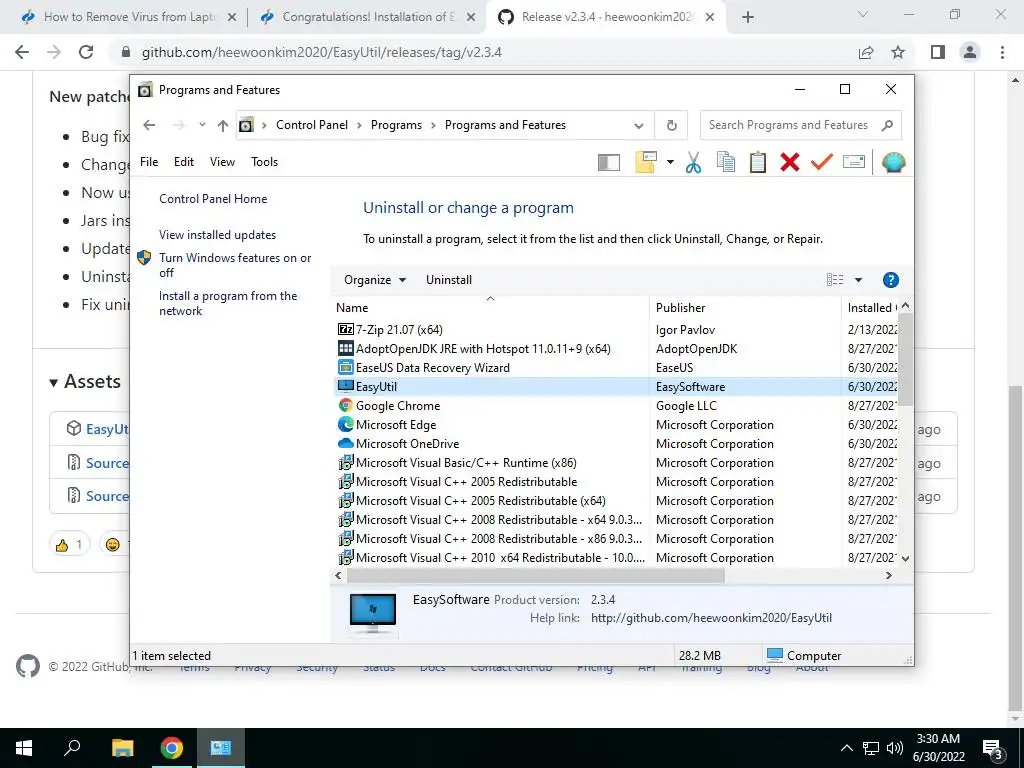Open Chrome side panel icon
This screenshot has width=1024, height=768.
click(938, 52)
